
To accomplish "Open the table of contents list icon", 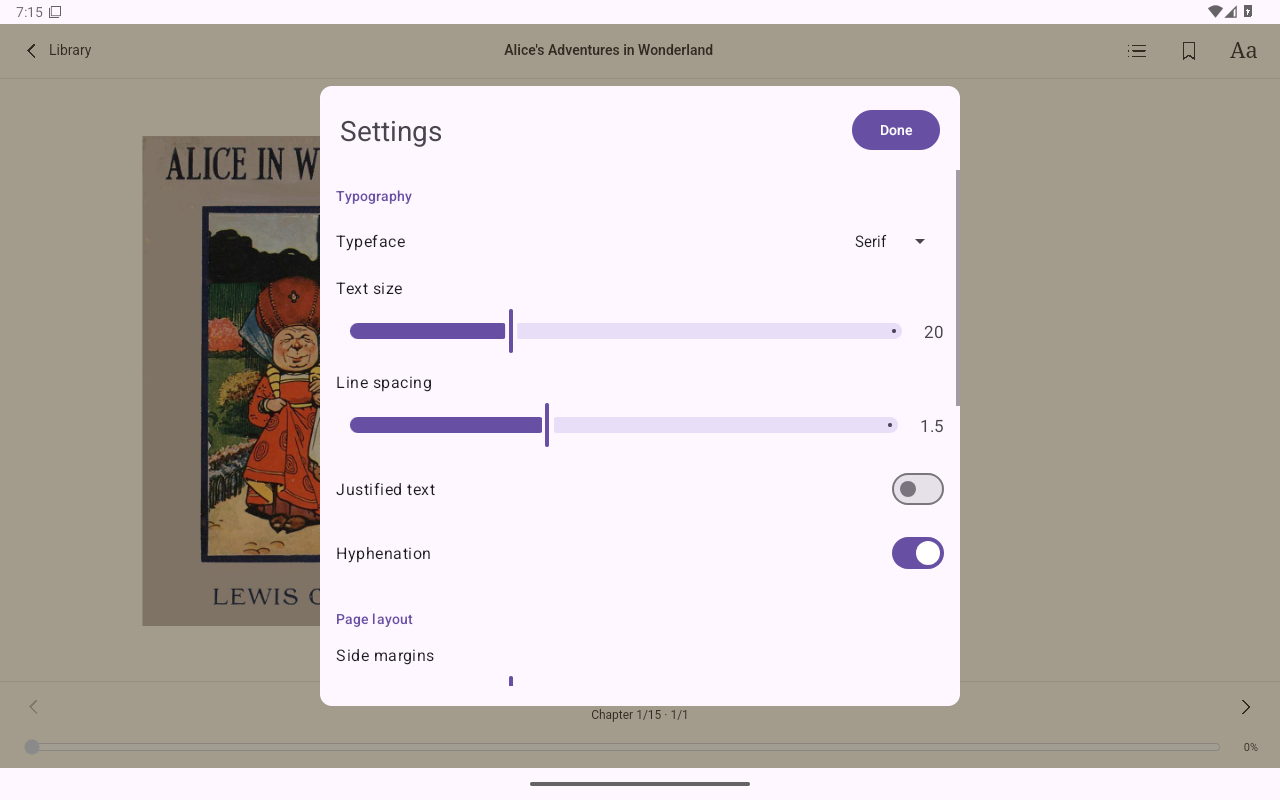I will click(x=1137, y=50).
